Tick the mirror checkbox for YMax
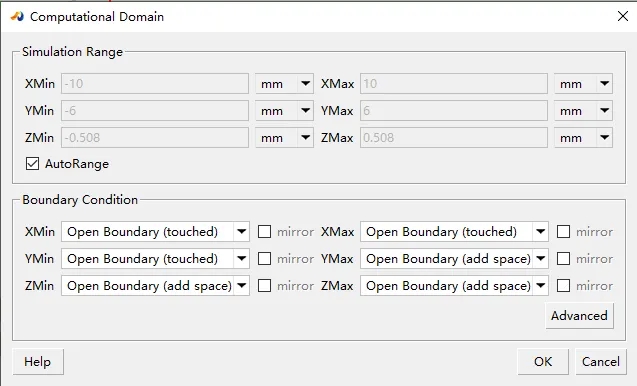637x386 pixels. [563, 258]
